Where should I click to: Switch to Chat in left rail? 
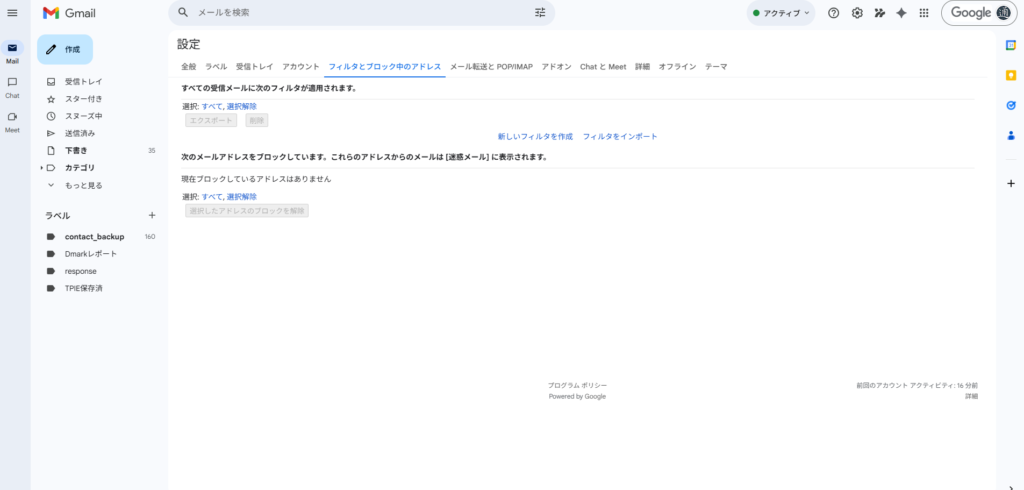click(x=13, y=86)
